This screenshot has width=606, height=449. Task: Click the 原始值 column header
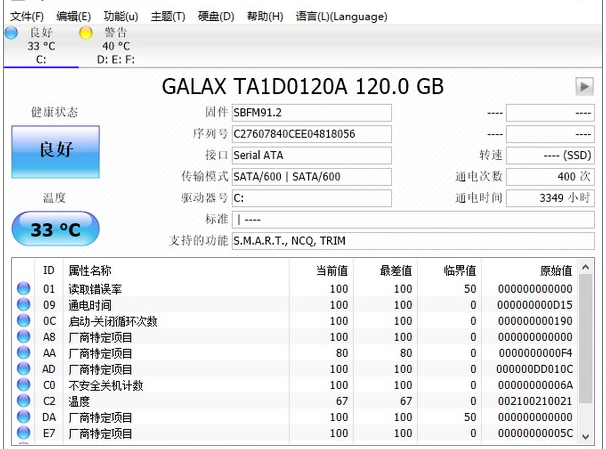[x=530, y=270]
